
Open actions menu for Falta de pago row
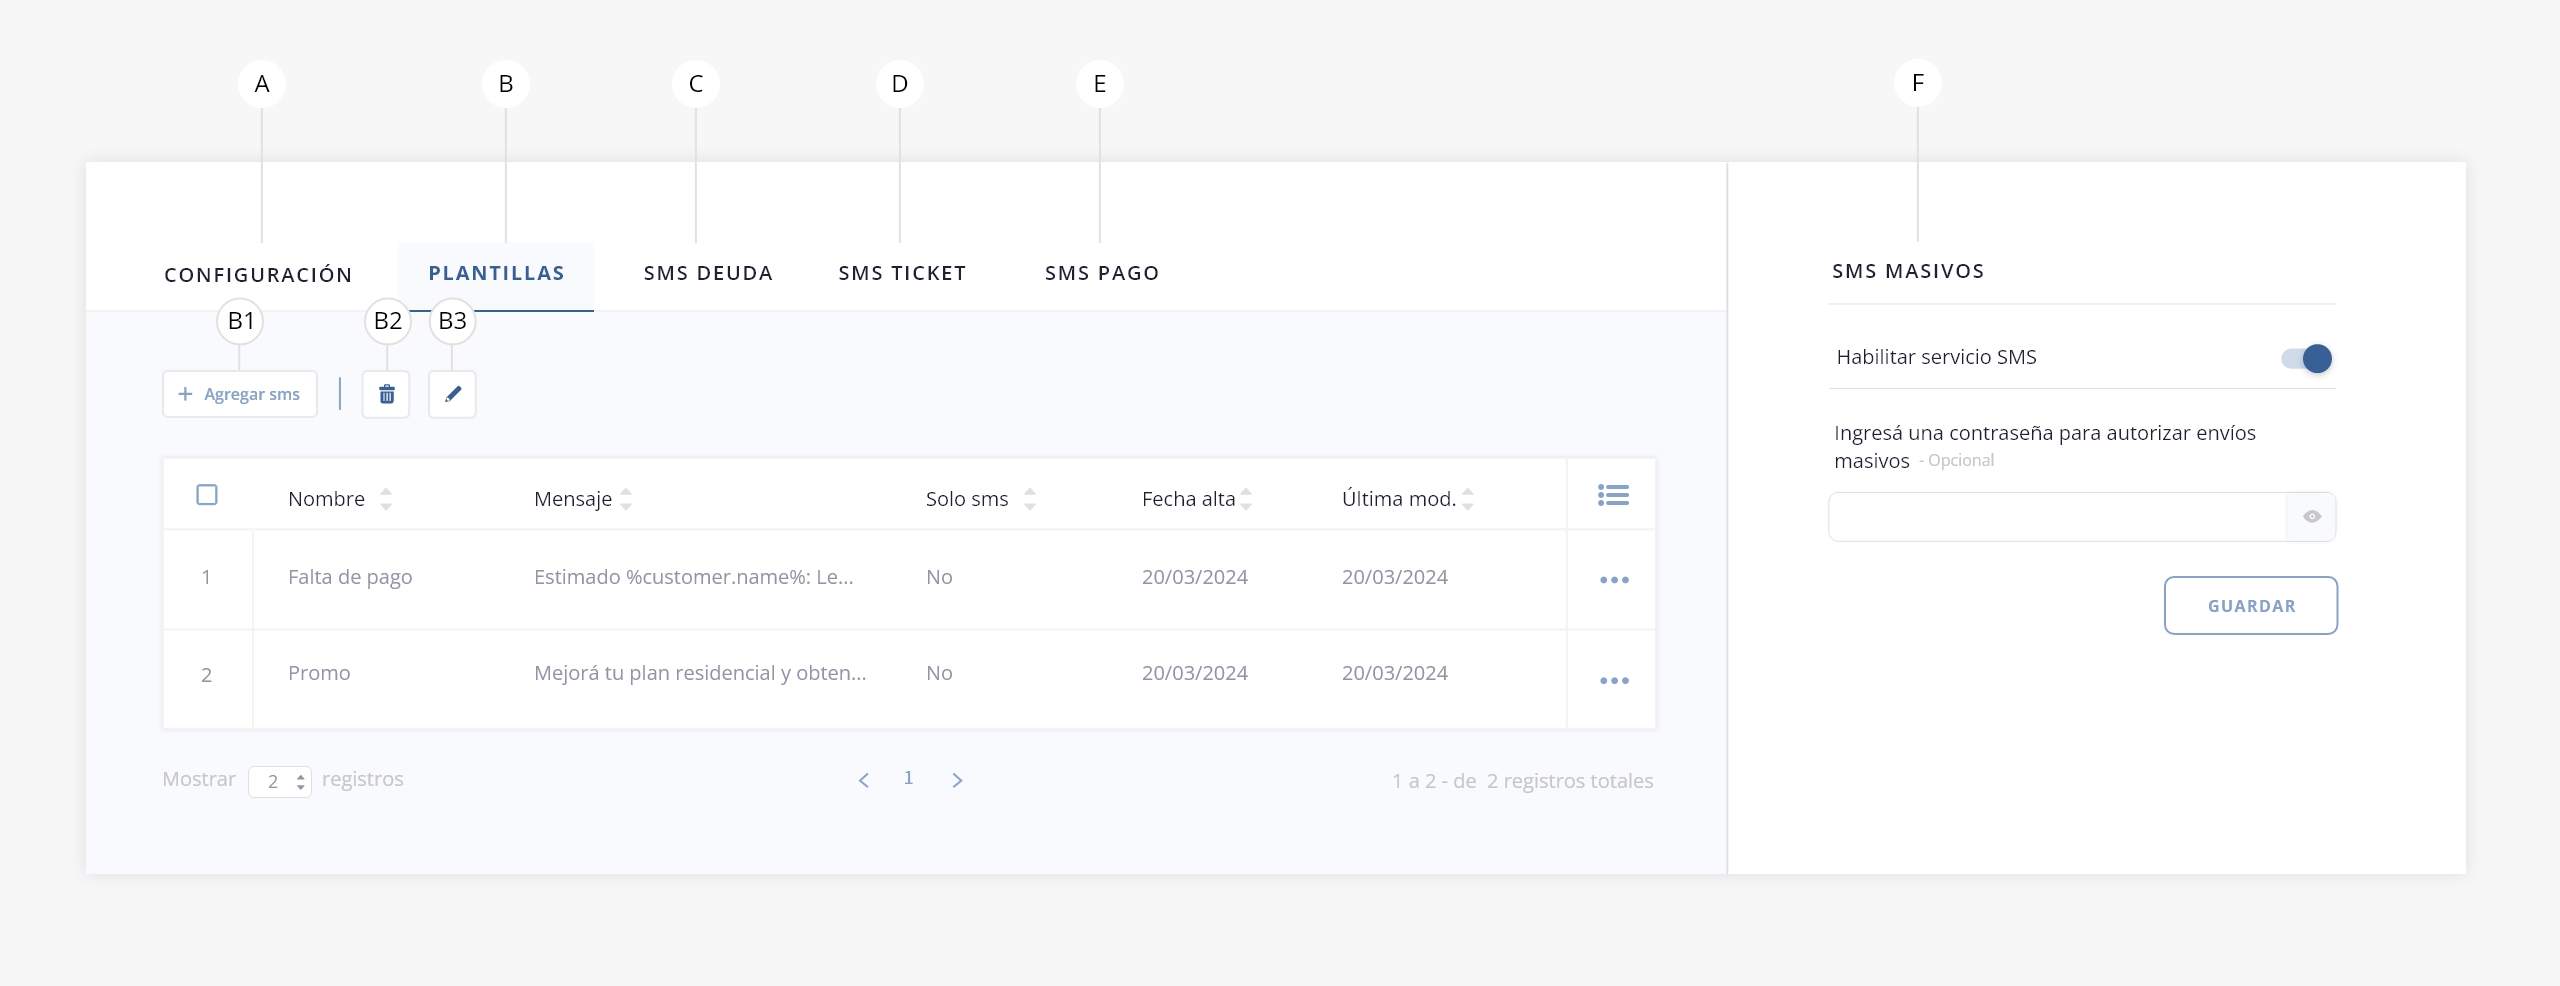point(1613,580)
